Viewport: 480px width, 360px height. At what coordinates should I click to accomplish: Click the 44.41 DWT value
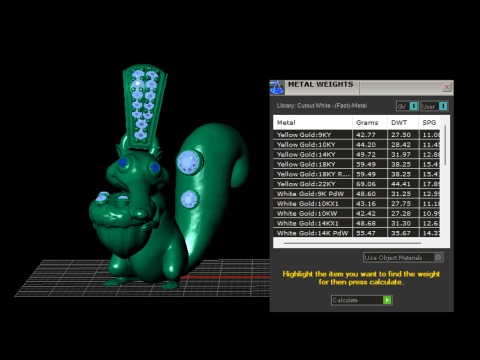(x=401, y=184)
